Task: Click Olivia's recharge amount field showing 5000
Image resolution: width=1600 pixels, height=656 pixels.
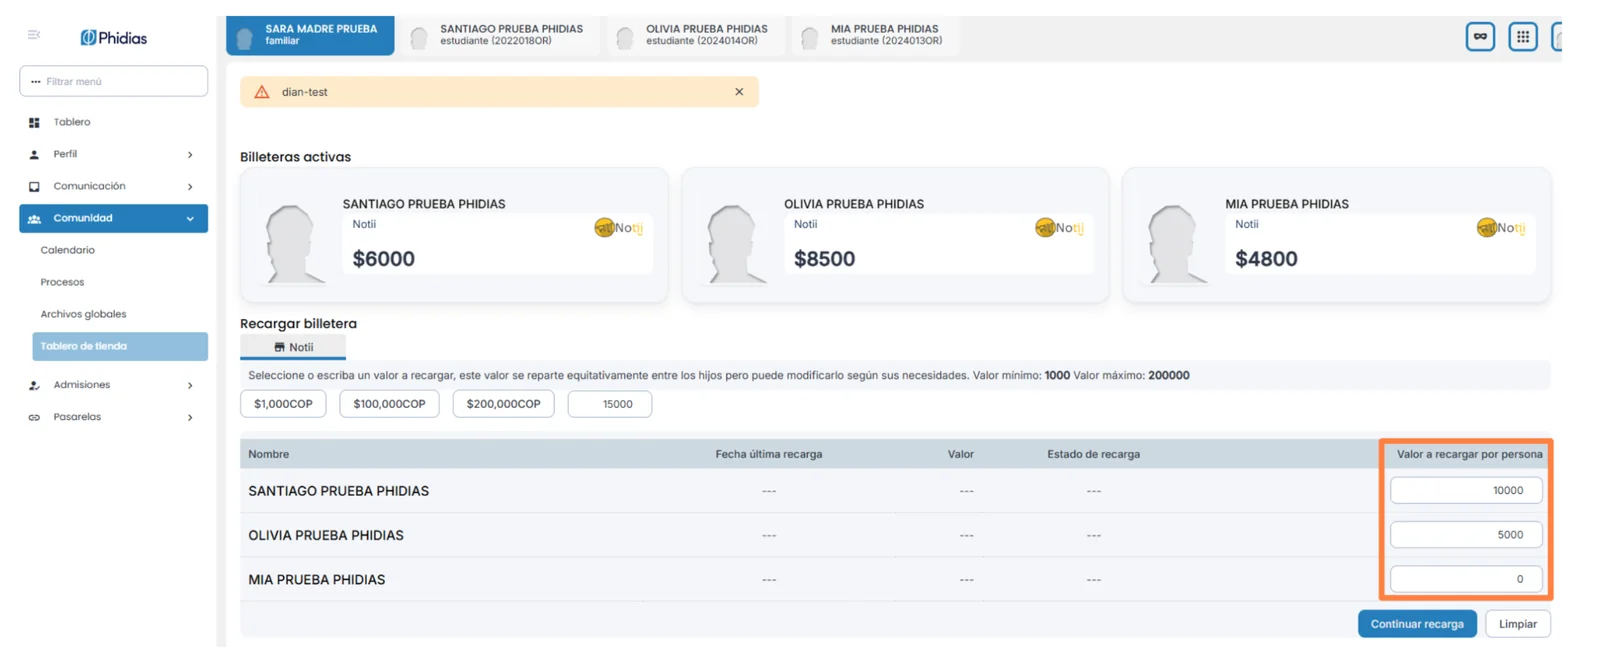Action: 1466,535
